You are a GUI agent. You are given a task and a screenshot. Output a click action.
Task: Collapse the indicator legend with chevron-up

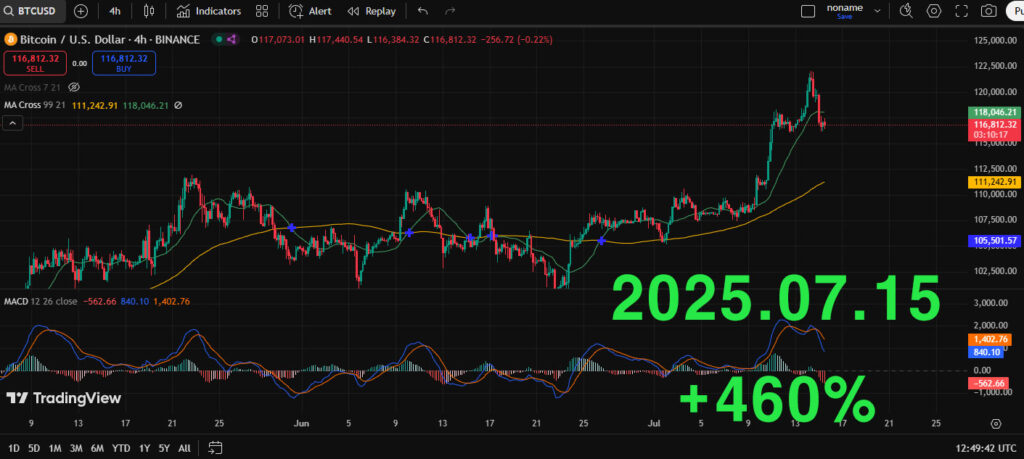click(13, 123)
